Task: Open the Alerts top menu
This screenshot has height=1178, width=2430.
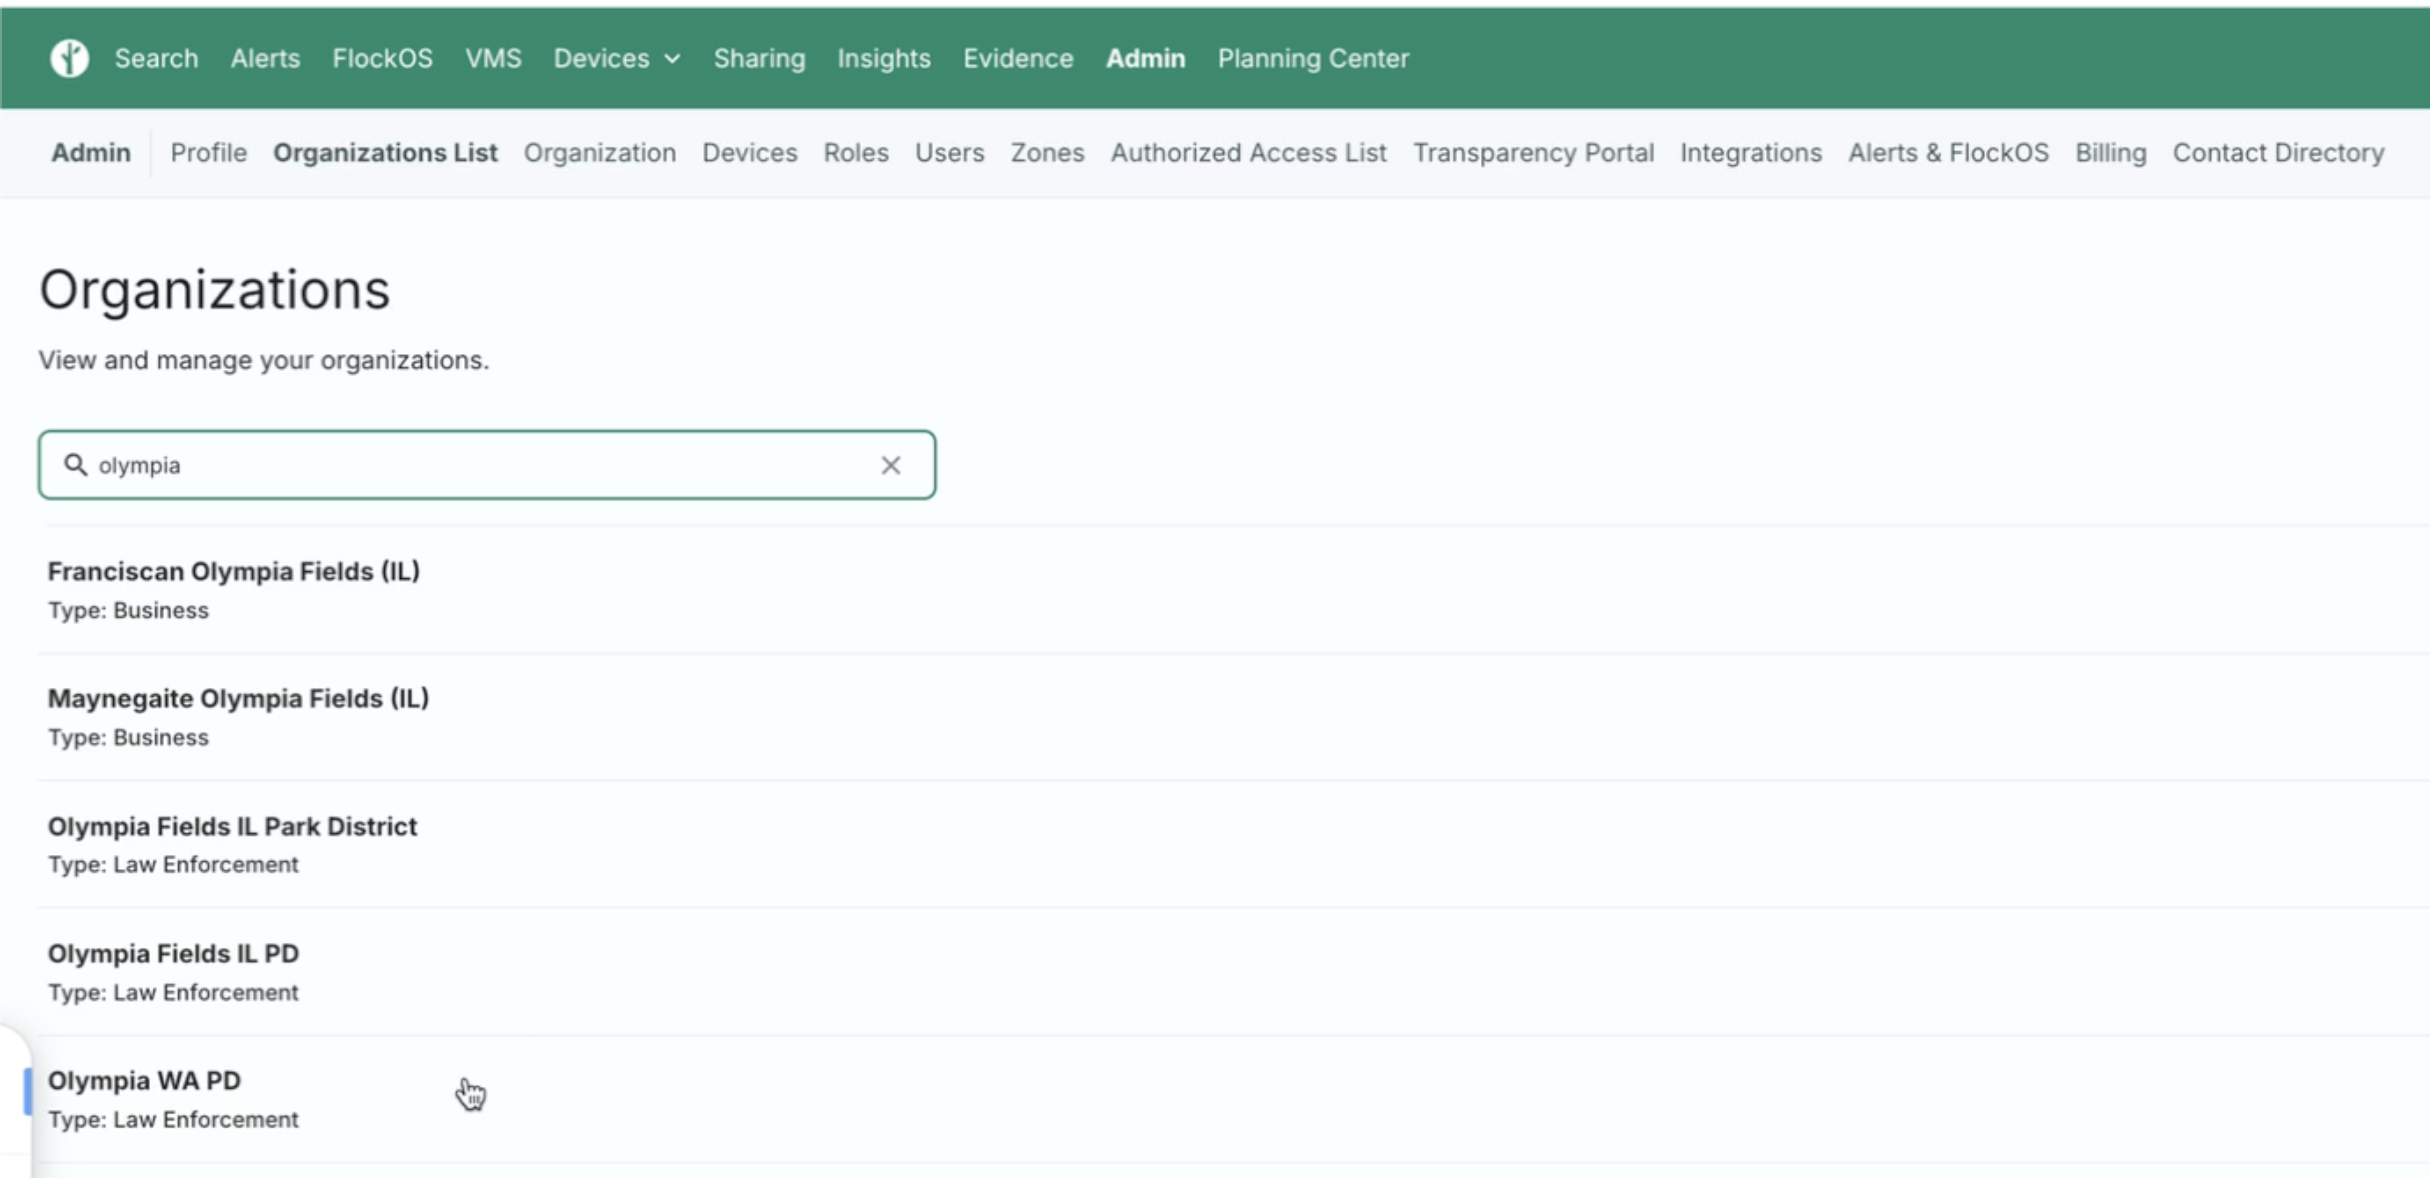Action: coord(265,58)
